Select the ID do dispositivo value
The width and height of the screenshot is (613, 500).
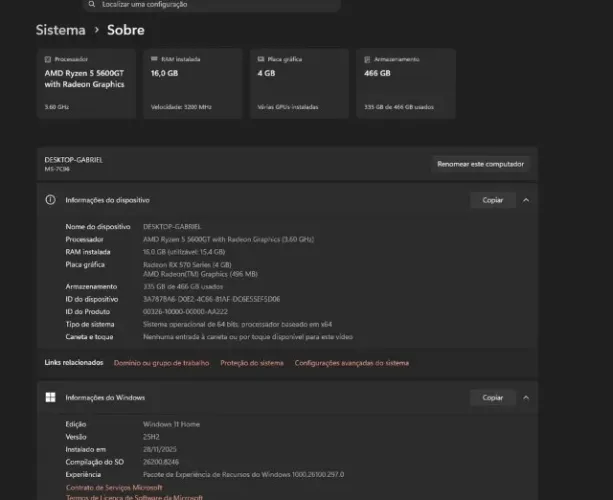coord(212,299)
